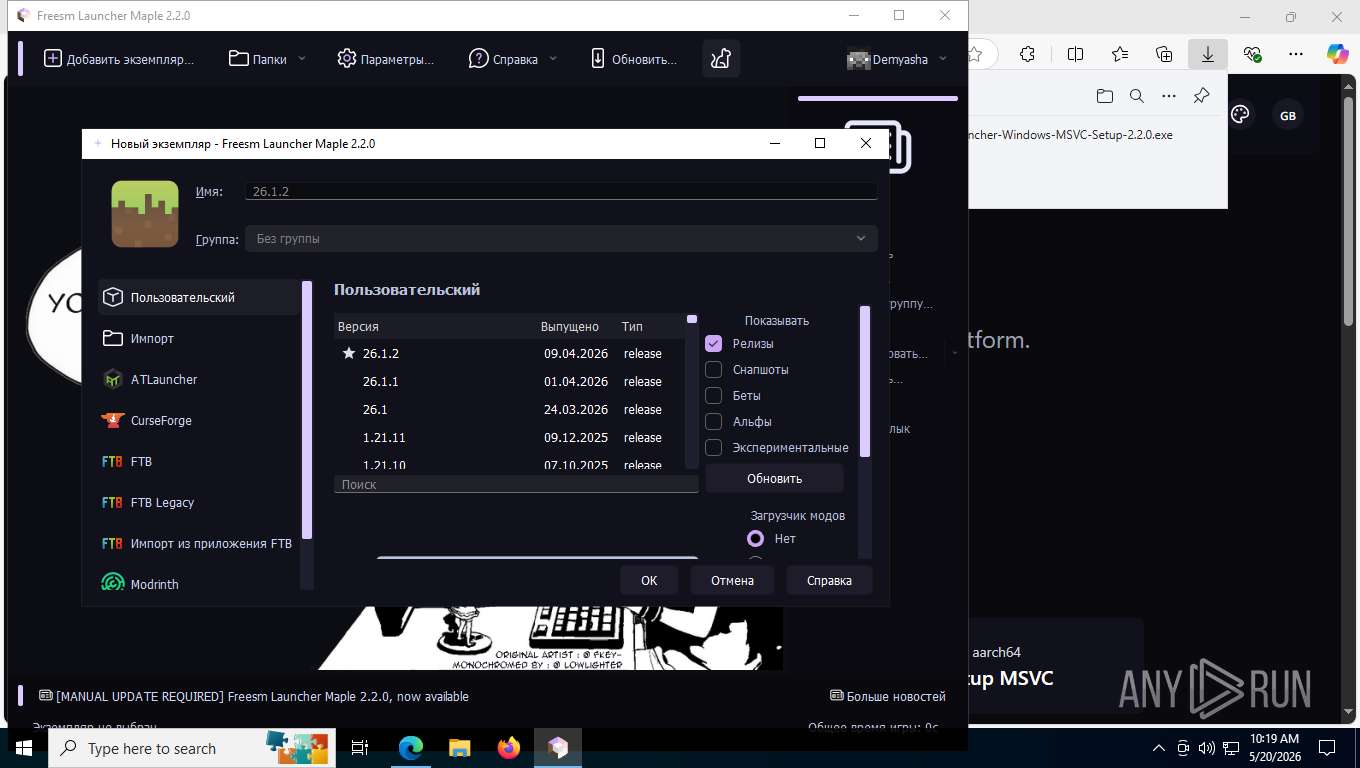Open the Help (Справка) toolbar menu

point(513,59)
